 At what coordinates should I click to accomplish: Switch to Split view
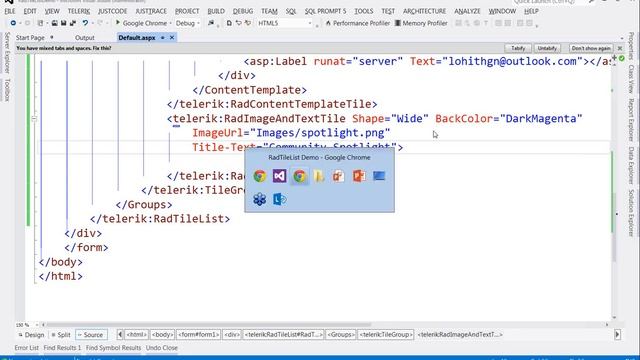click(x=61, y=335)
